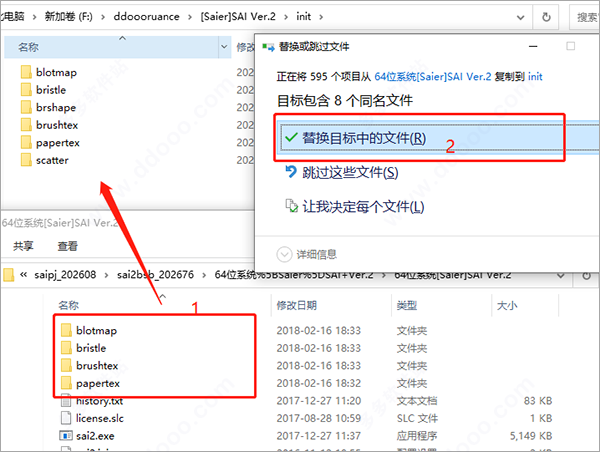Select papertex folder icon dated 2018-02-16 18:32
Screen dimensions: 600x452
[66, 383]
